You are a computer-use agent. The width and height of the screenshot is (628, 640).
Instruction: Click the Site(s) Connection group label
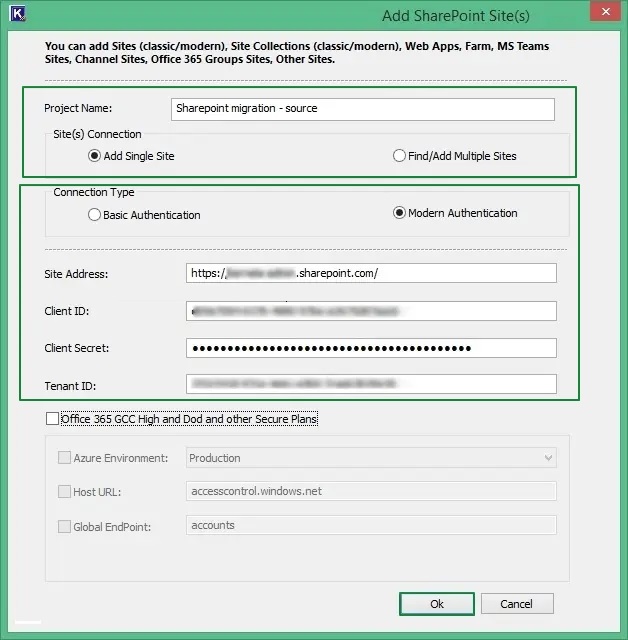(97, 134)
